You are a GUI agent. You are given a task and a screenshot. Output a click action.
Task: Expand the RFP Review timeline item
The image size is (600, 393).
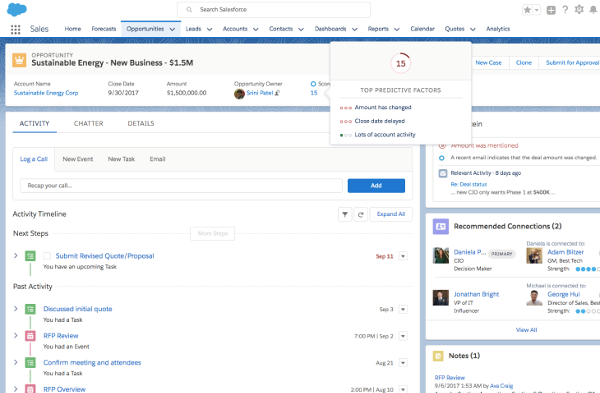point(16,335)
